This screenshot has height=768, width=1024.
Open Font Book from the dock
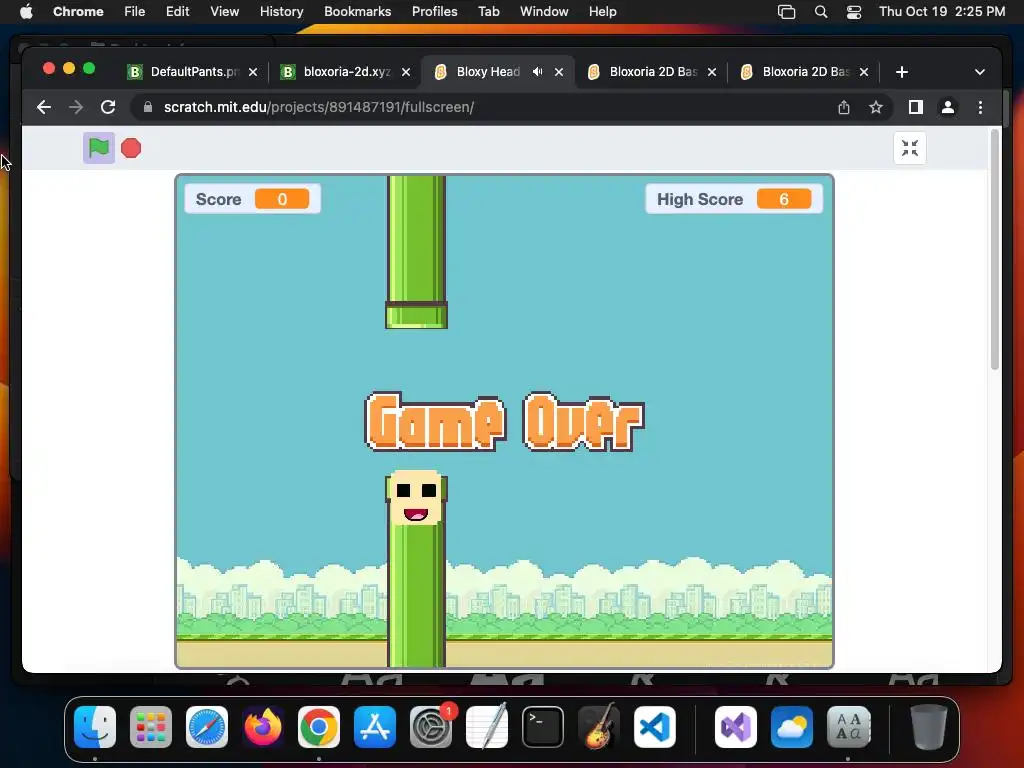point(848,727)
